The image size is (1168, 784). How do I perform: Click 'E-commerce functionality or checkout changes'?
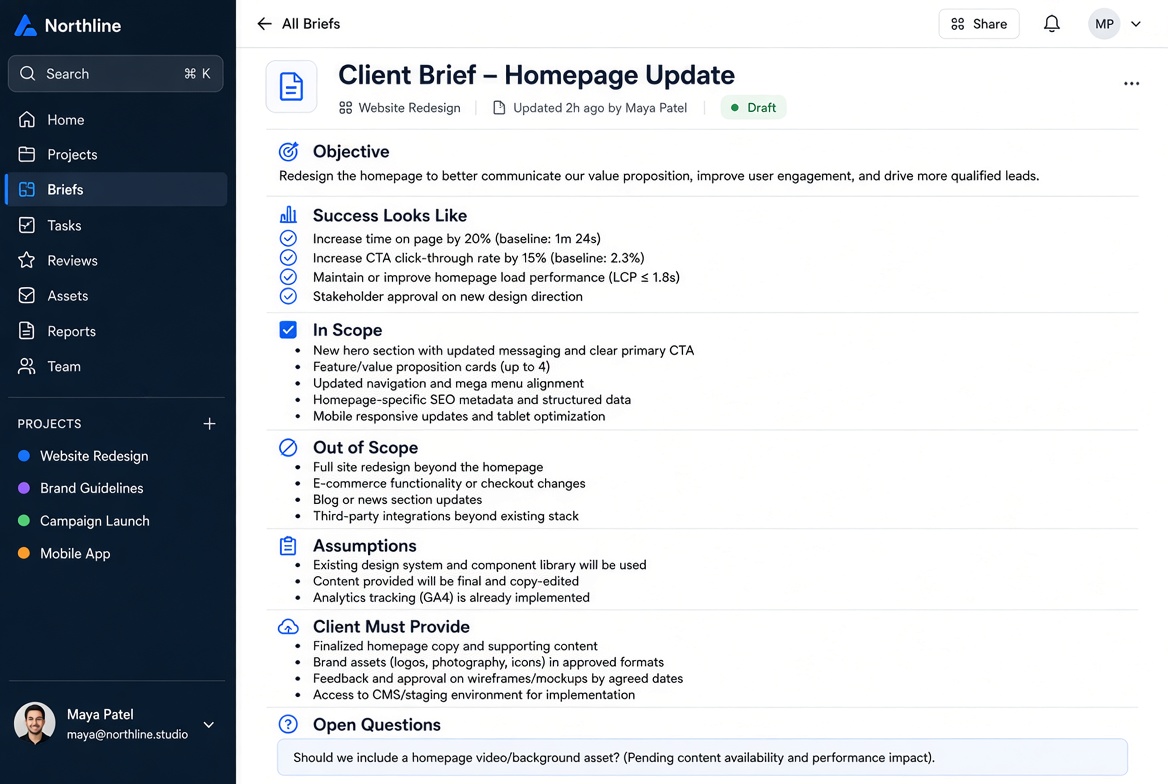tap(449, 483)
